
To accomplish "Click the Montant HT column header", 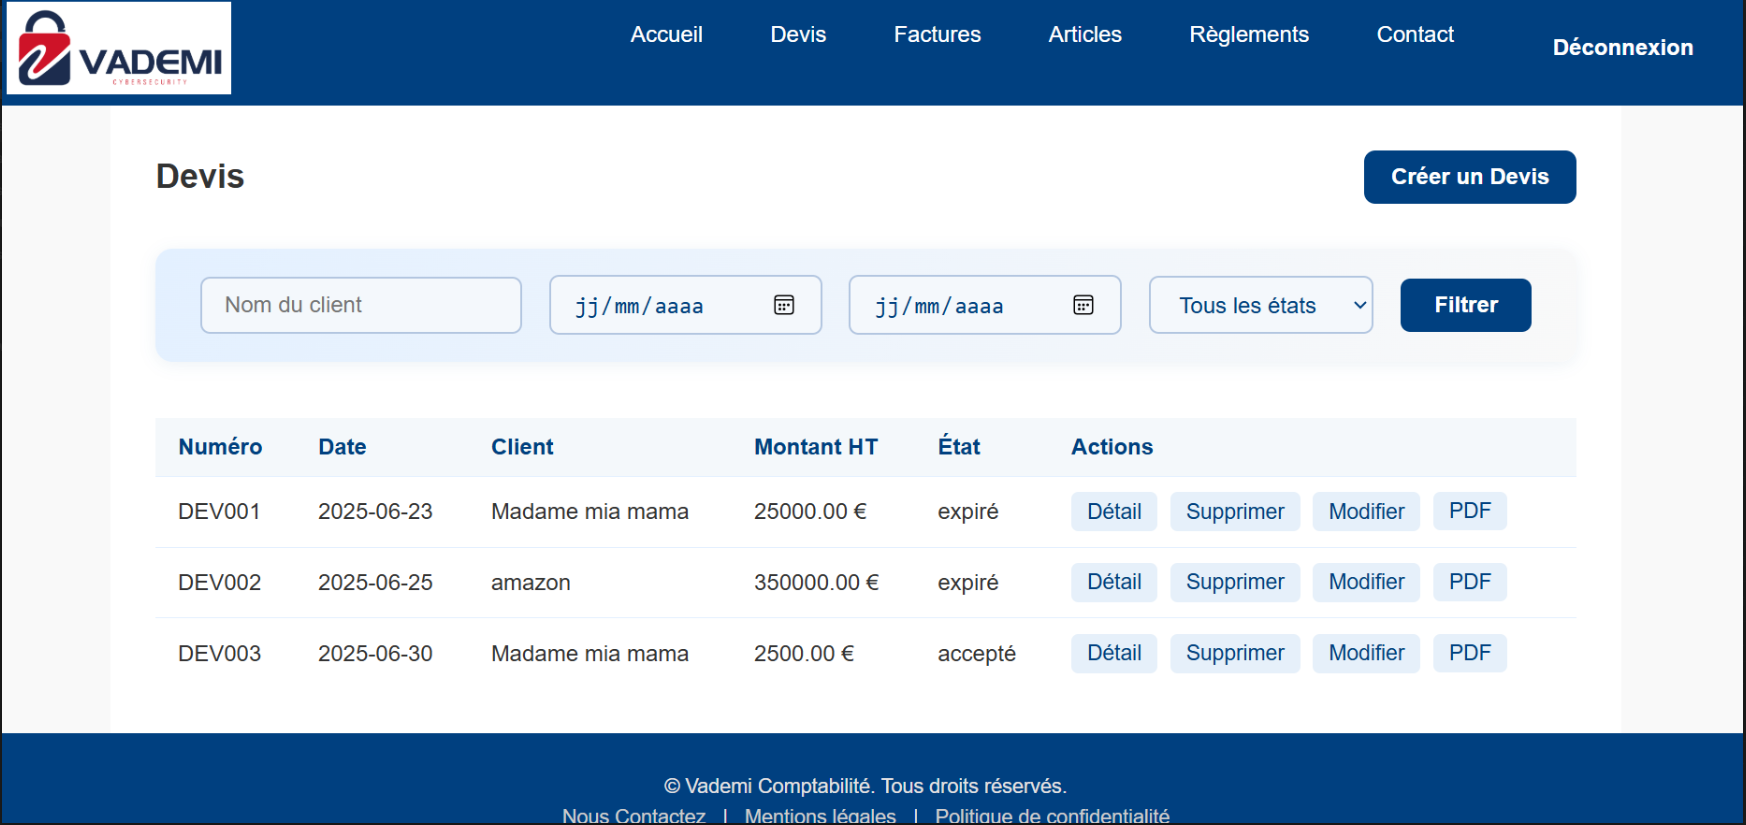I will click(816, 447).
